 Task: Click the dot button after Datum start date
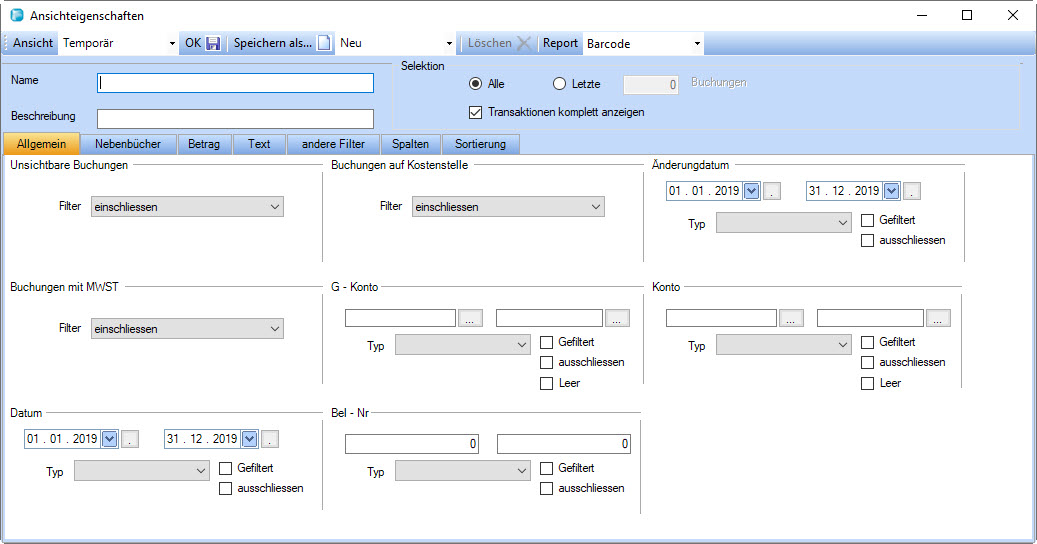tap(131, 439)
